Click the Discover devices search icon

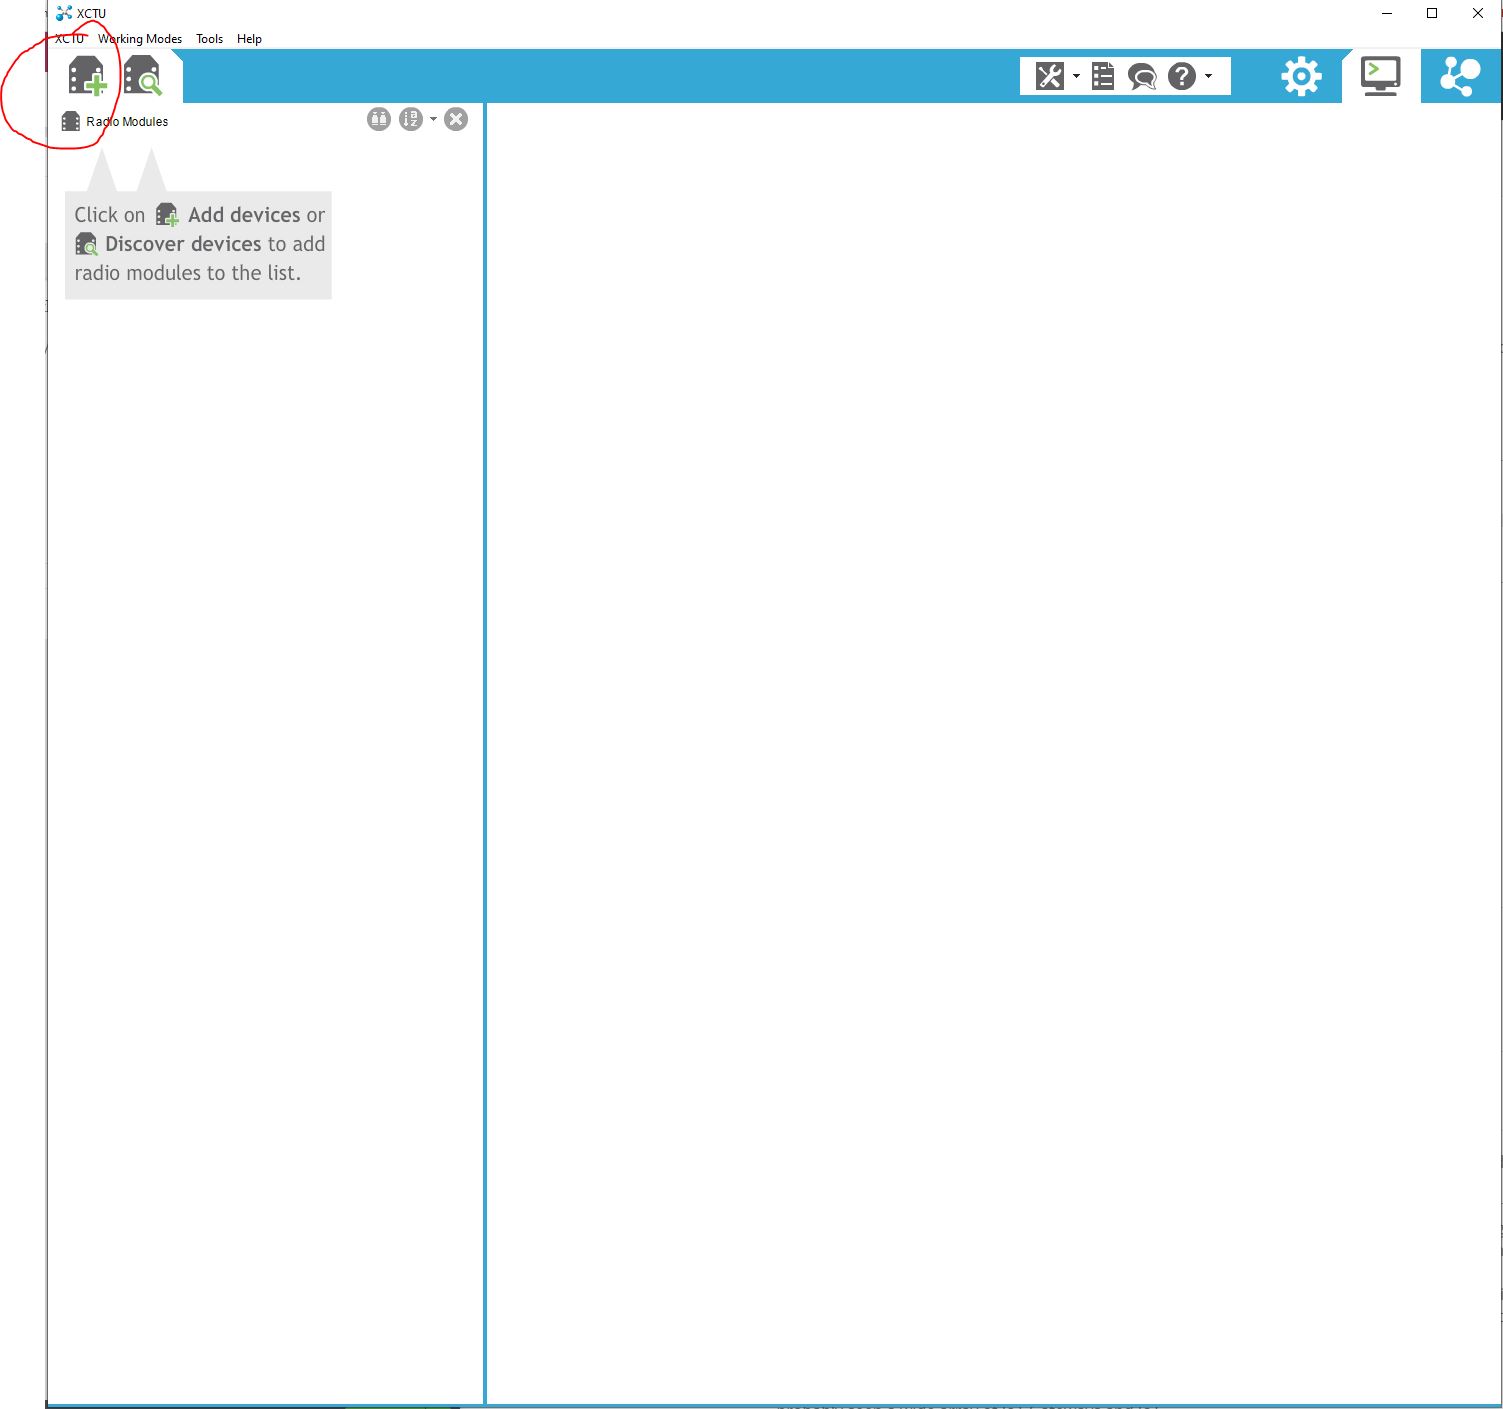click(143, 76)
